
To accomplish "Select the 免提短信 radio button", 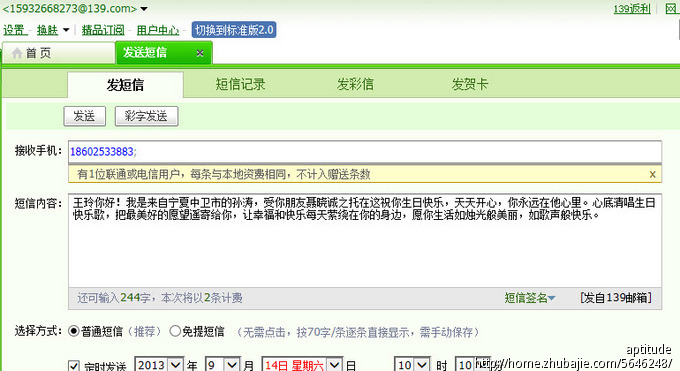I will [175, 332].
